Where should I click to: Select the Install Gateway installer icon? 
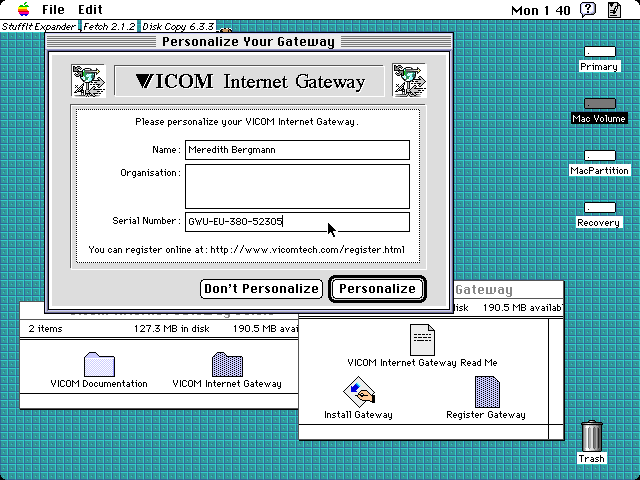click(359, 392)
